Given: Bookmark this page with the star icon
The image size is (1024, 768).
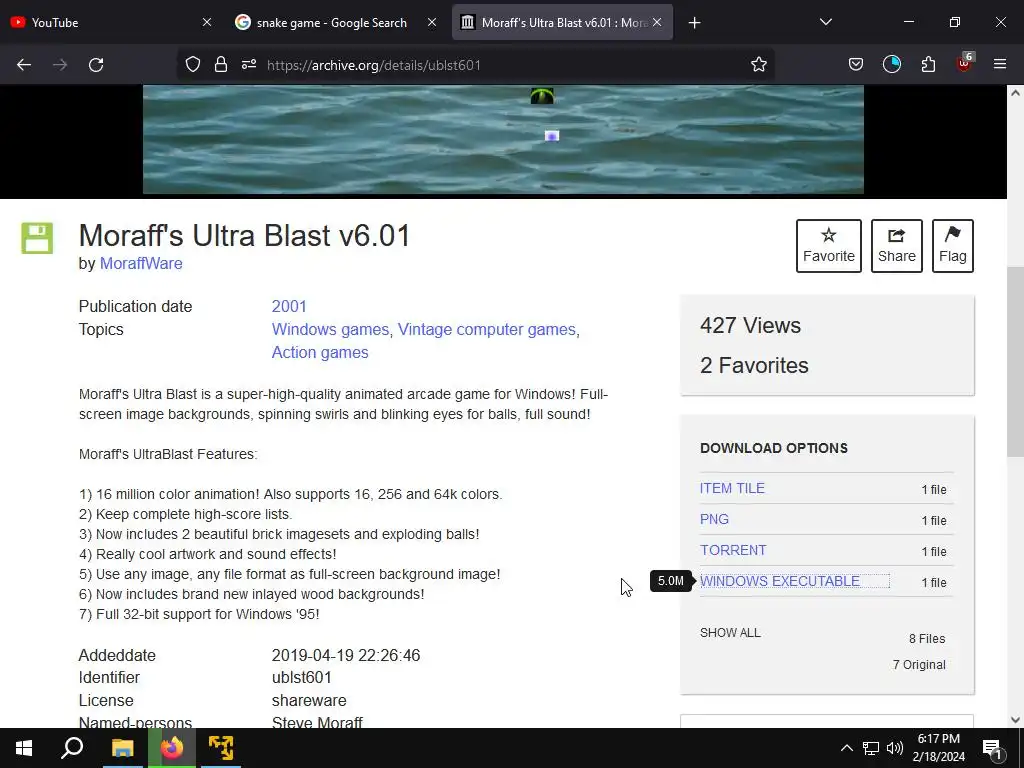Looking at the screenshot, I should pos(758,64).
